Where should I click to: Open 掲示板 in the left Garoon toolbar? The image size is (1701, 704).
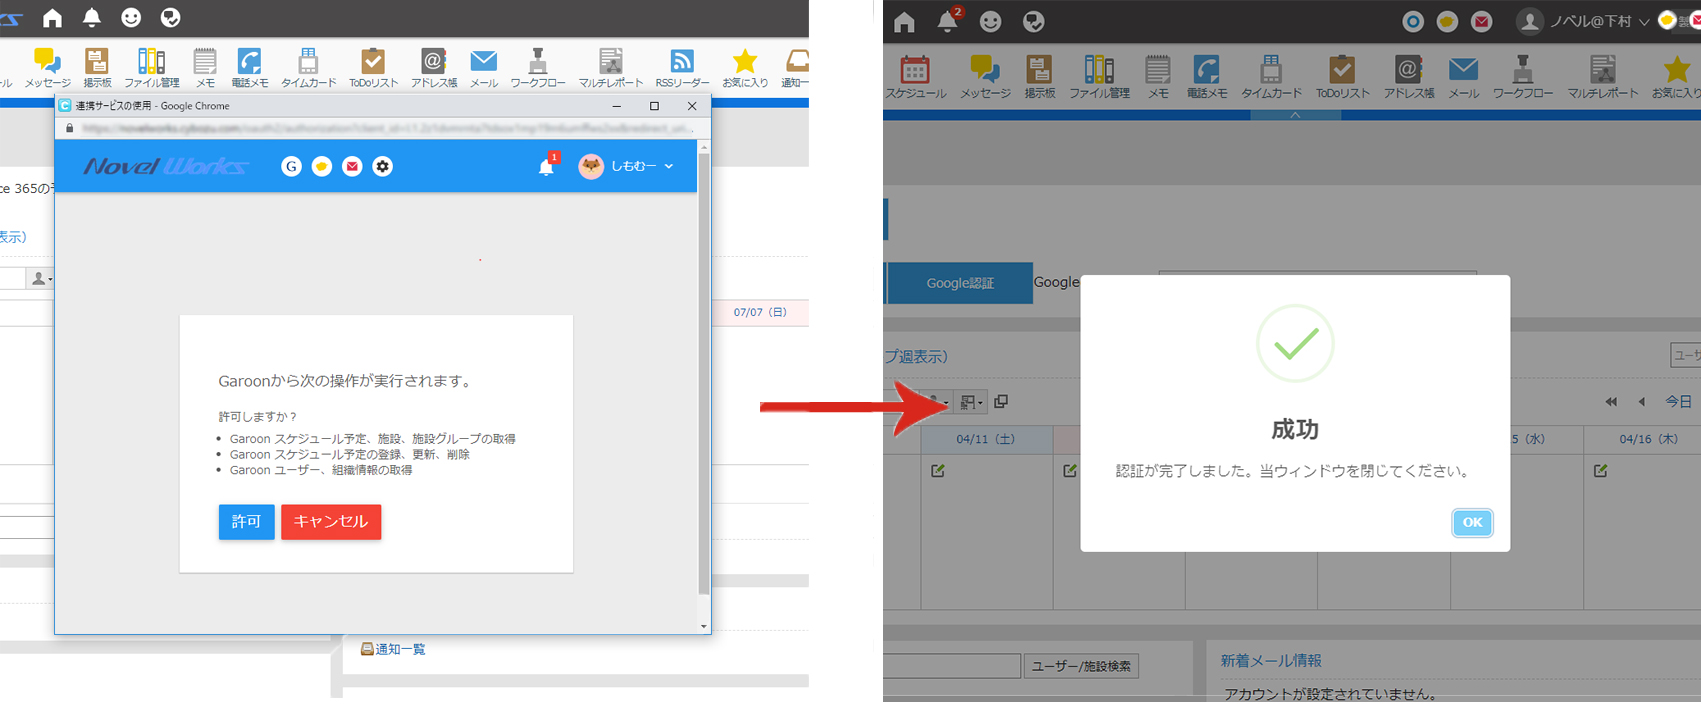pos(97,68)
